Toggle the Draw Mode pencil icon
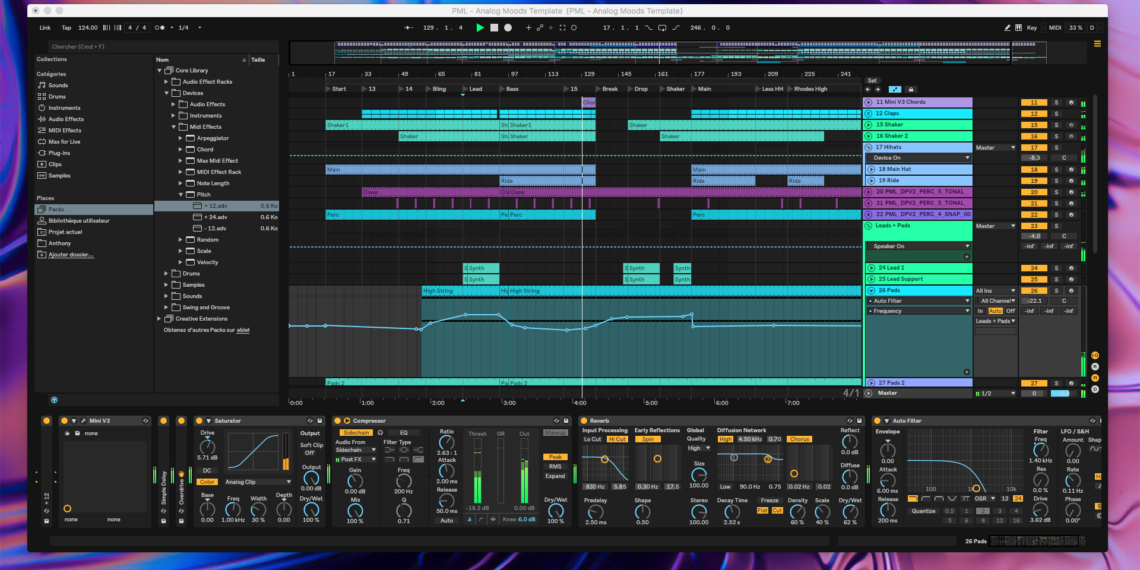1140x570 pixels. tap(1009, 28)
